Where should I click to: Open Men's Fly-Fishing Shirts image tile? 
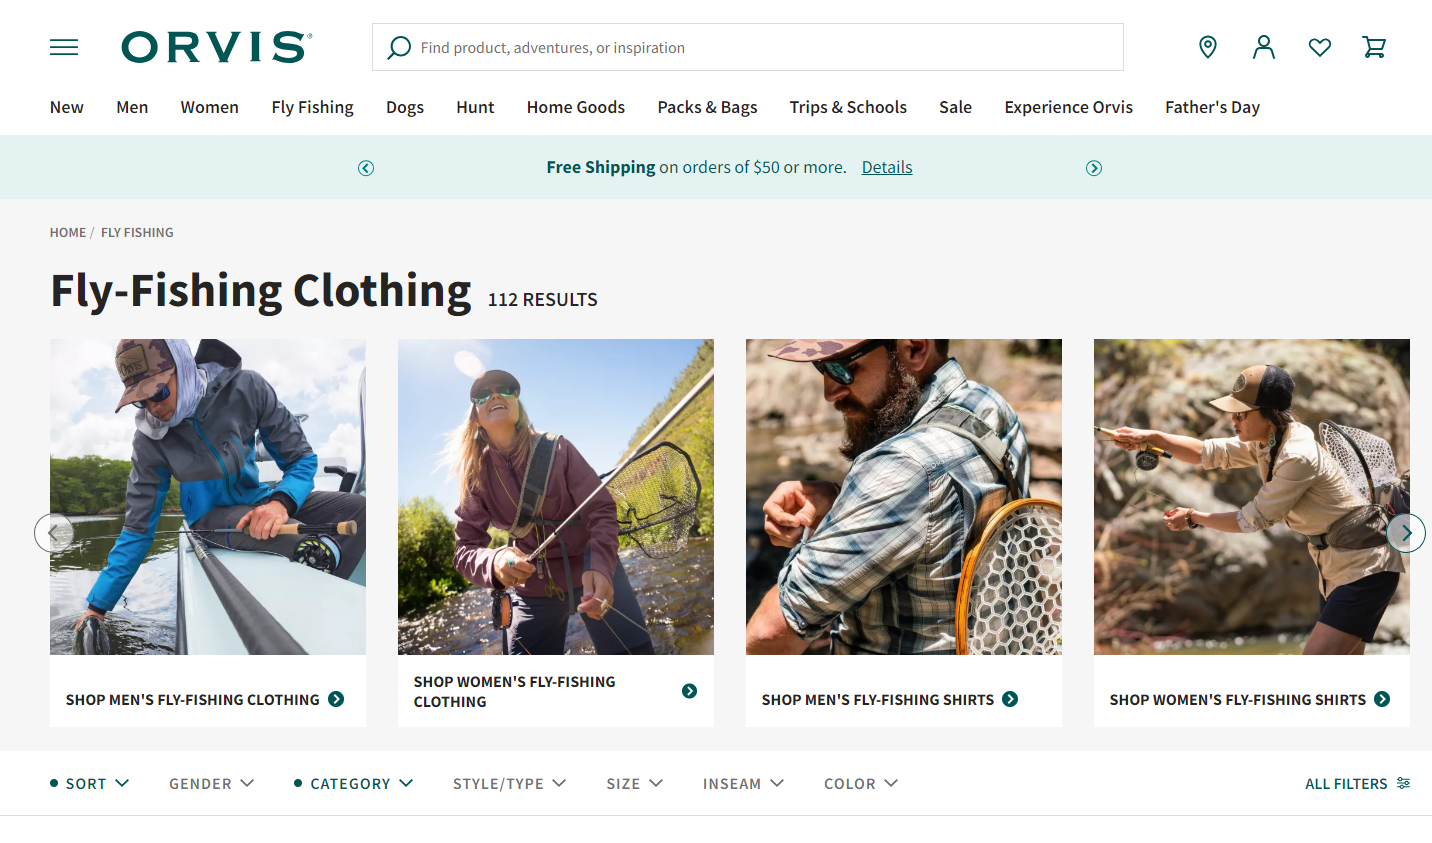click(x=904, y=497)
